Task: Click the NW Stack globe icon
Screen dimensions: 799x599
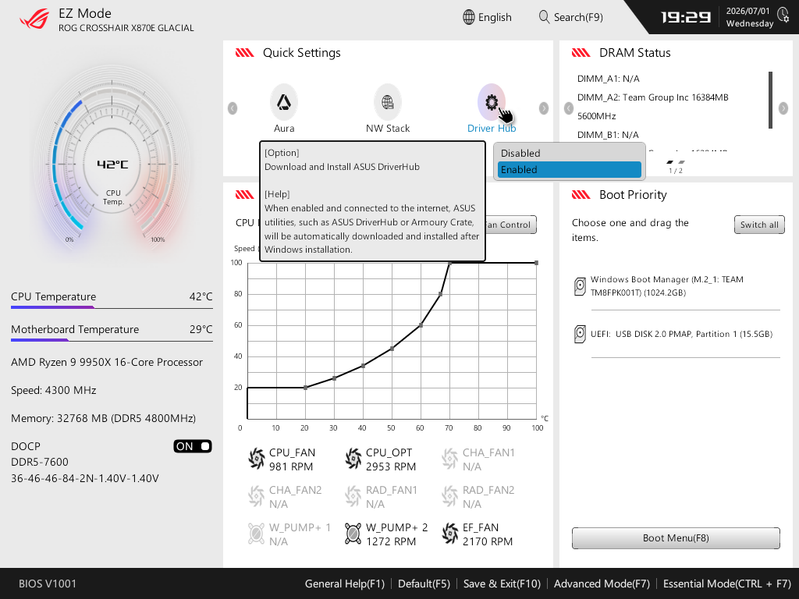Action: point(387,102)
